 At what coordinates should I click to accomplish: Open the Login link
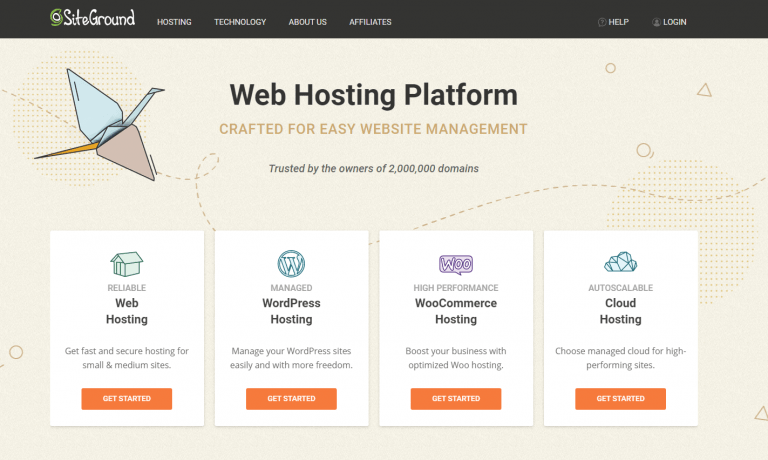[x=674, y=22]
